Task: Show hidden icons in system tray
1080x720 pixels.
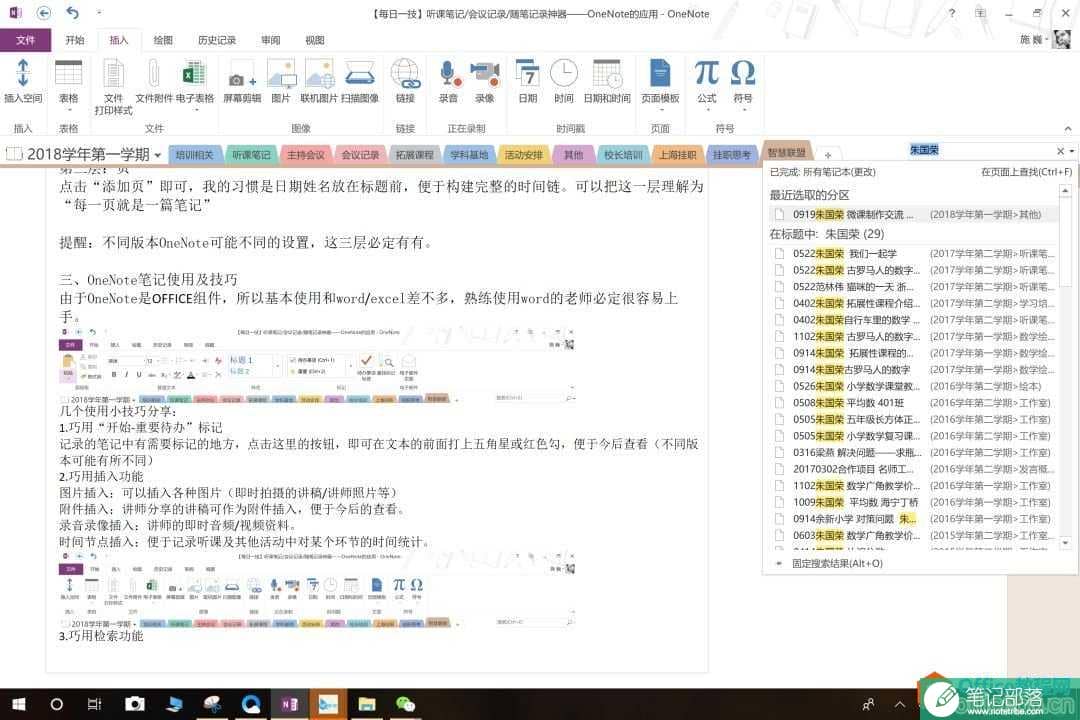Action: coord(900,703)
